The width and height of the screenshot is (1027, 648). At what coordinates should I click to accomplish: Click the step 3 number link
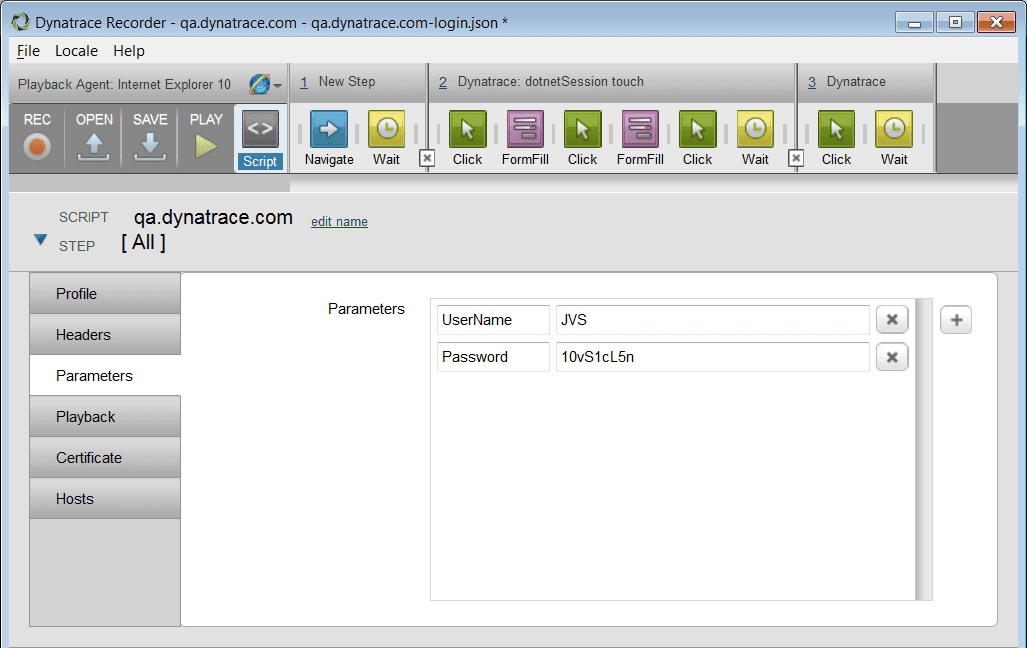pyautogui.click(x=812, y=83)
